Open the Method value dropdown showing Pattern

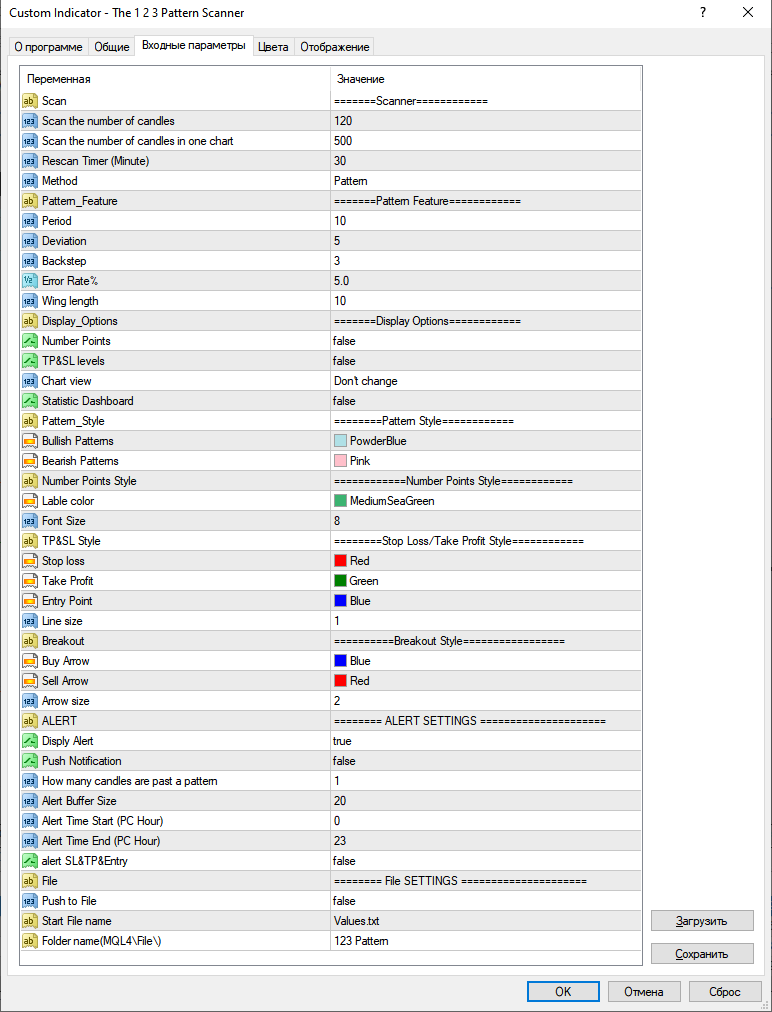[485, 181]
